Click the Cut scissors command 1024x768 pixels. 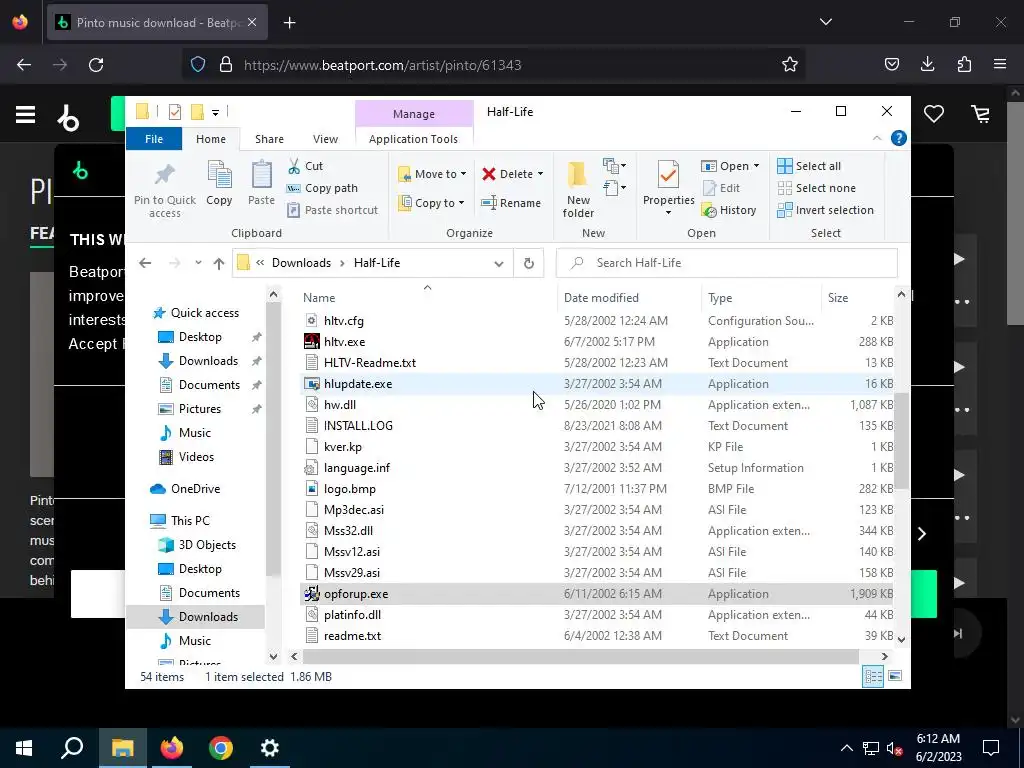306,166
